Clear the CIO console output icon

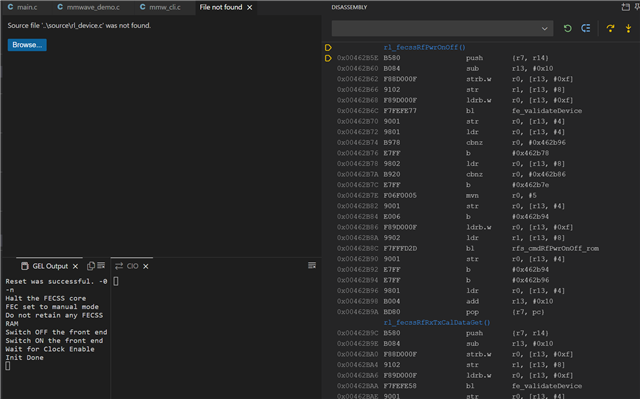point(312,266)
